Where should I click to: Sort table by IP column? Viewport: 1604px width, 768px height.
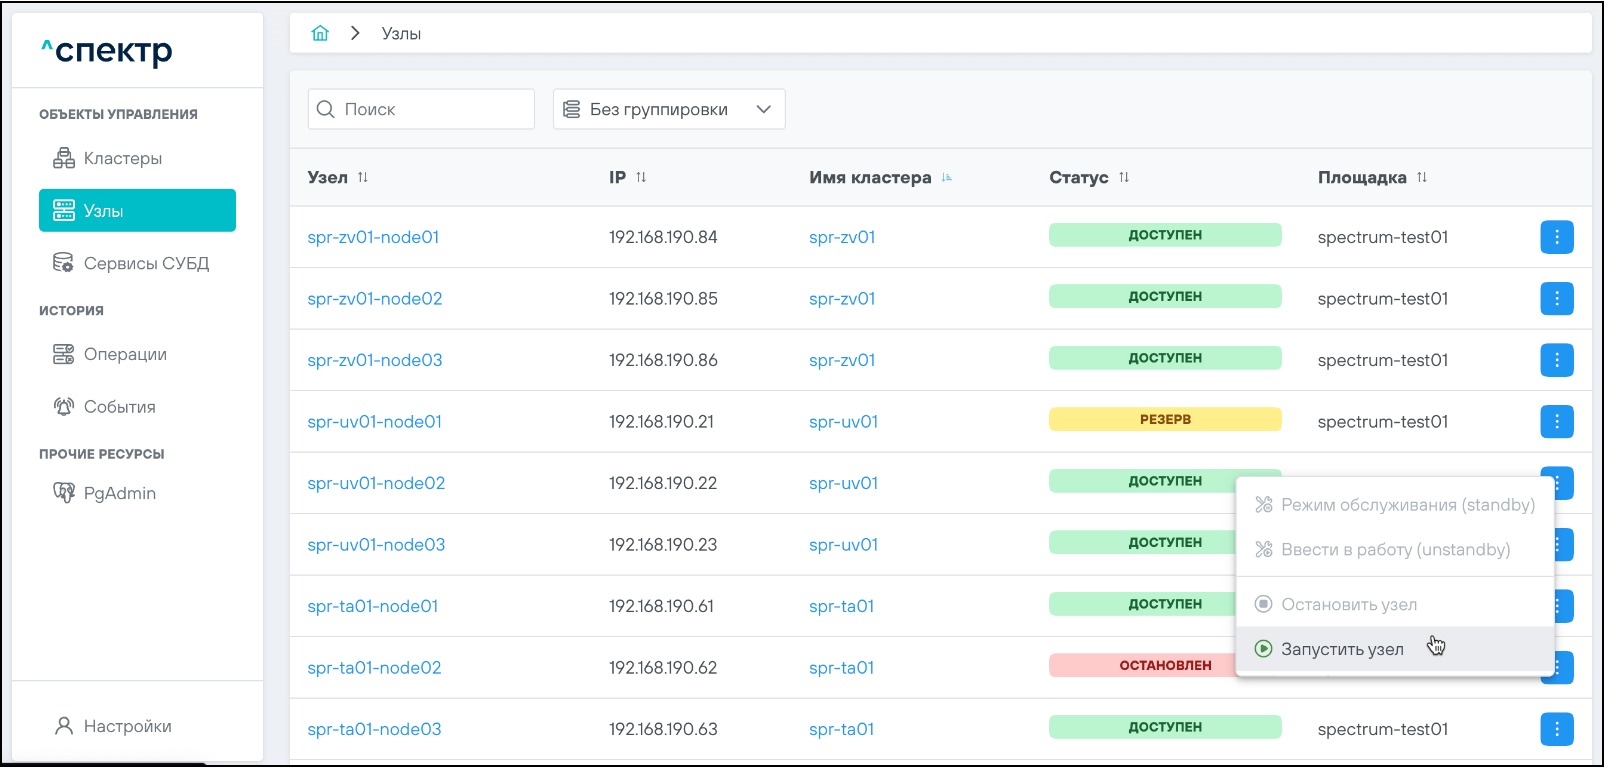641,177
